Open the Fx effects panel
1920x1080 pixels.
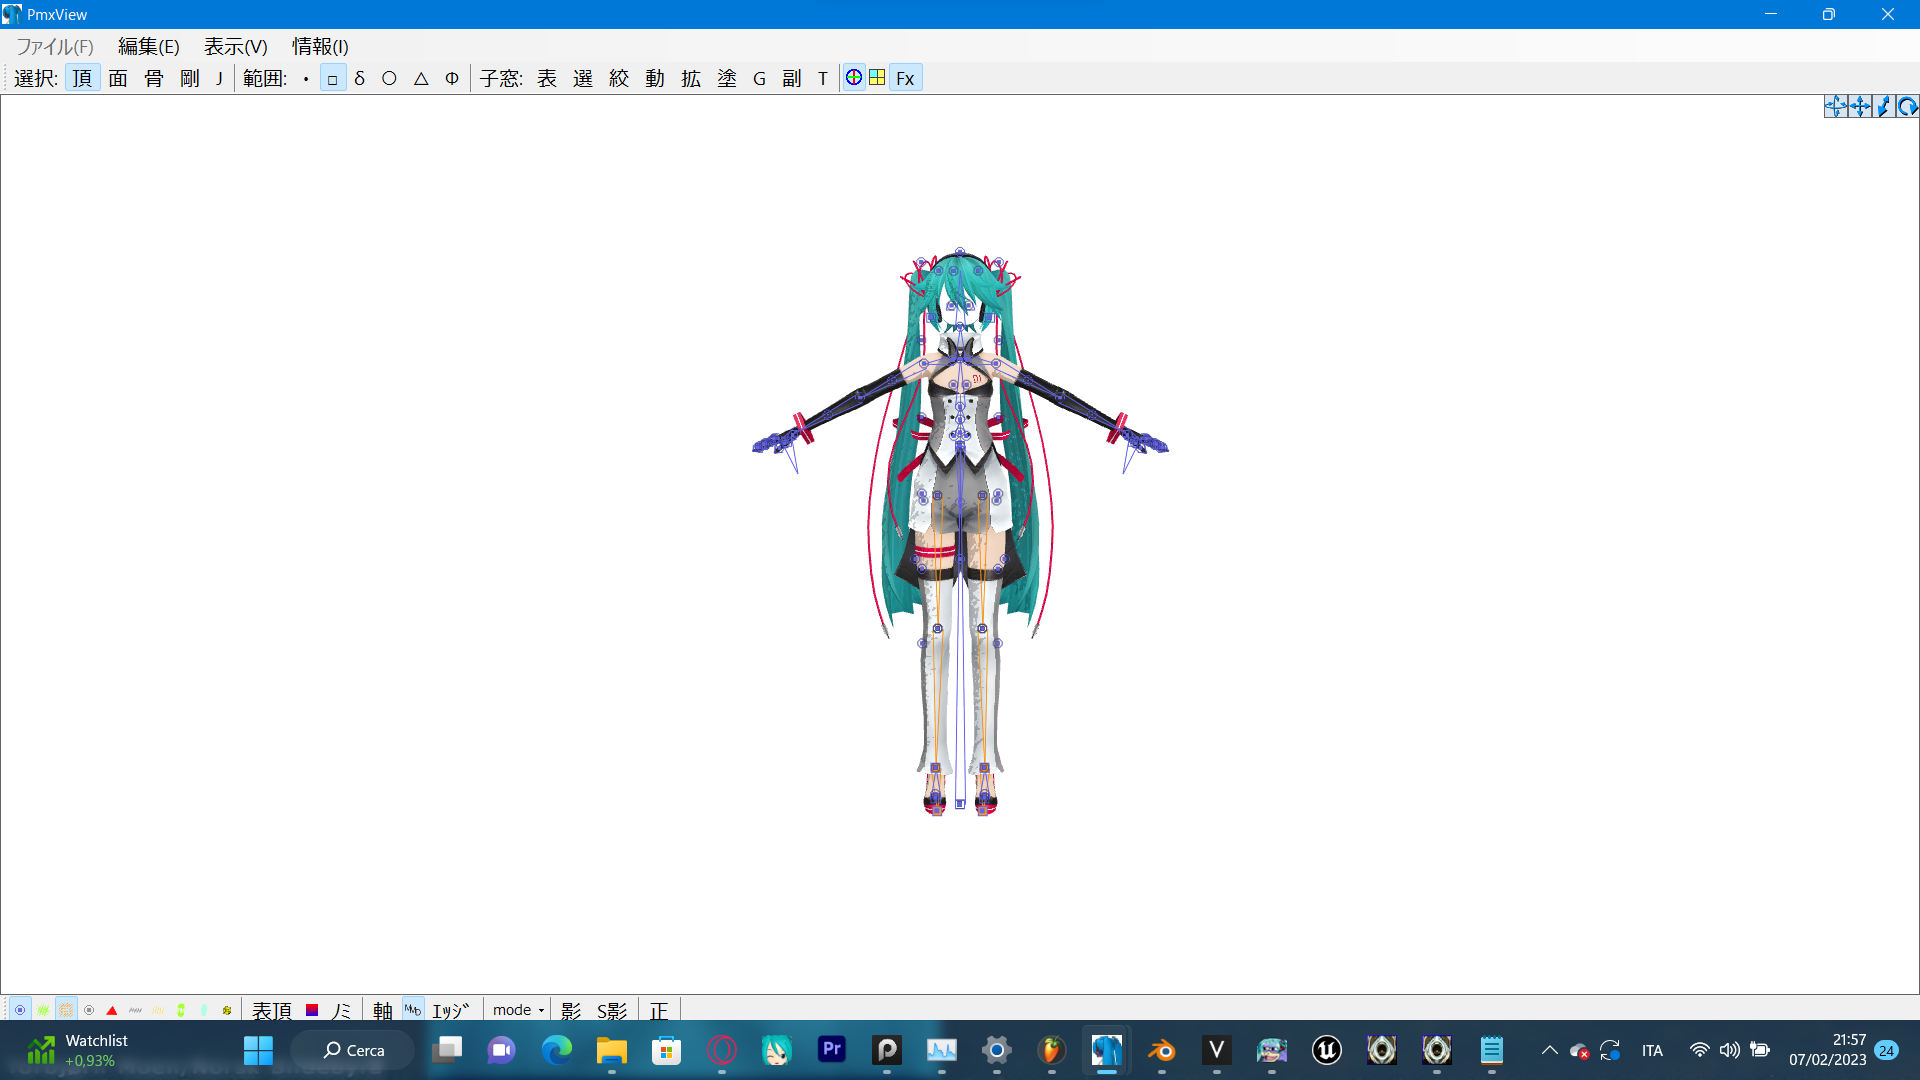click(904, 77)
